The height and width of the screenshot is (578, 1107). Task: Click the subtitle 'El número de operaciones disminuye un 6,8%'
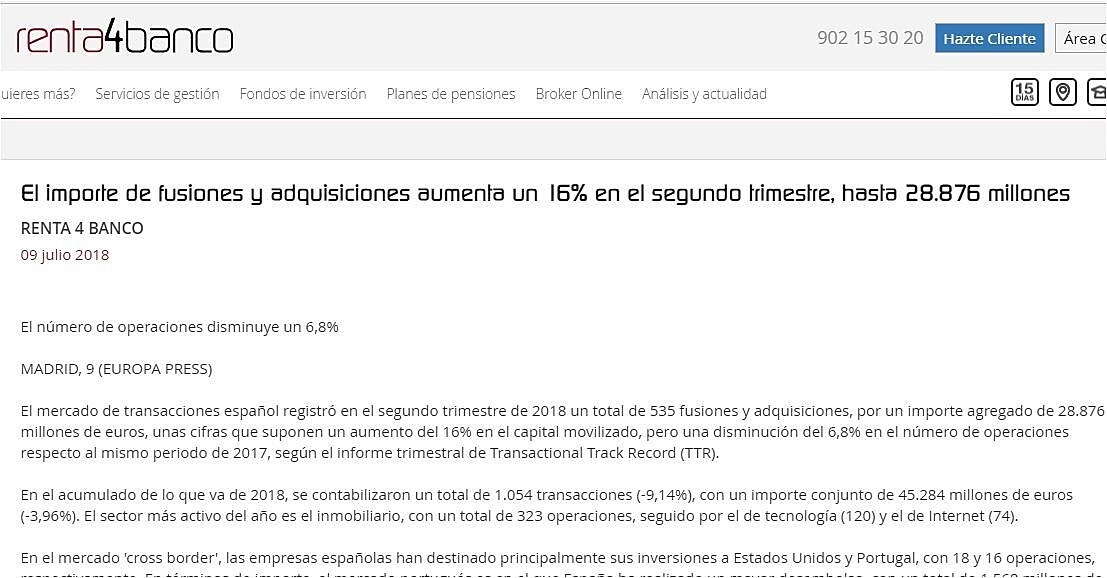(x=179, y=327)
